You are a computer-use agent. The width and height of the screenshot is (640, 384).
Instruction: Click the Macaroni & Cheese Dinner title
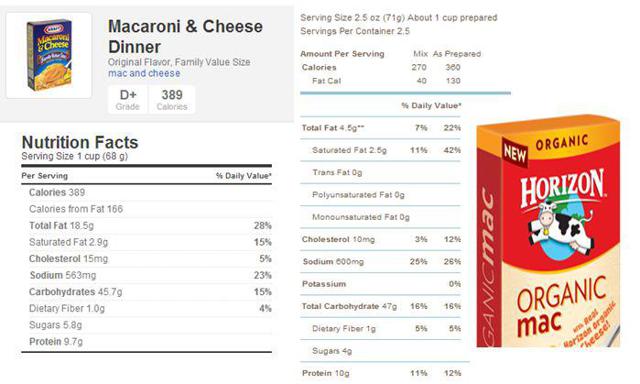tap(185, 36)
